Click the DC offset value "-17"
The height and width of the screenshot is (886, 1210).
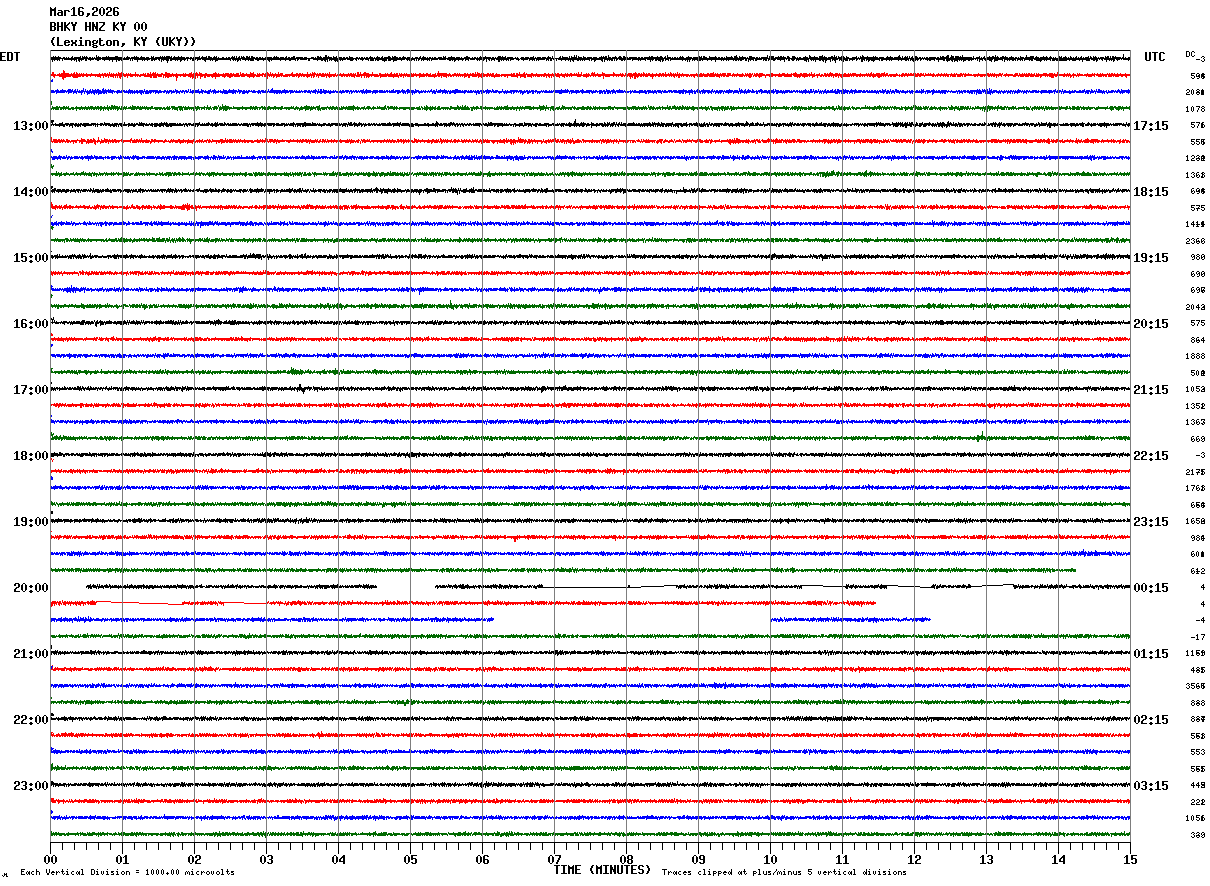coord(1197,637)
